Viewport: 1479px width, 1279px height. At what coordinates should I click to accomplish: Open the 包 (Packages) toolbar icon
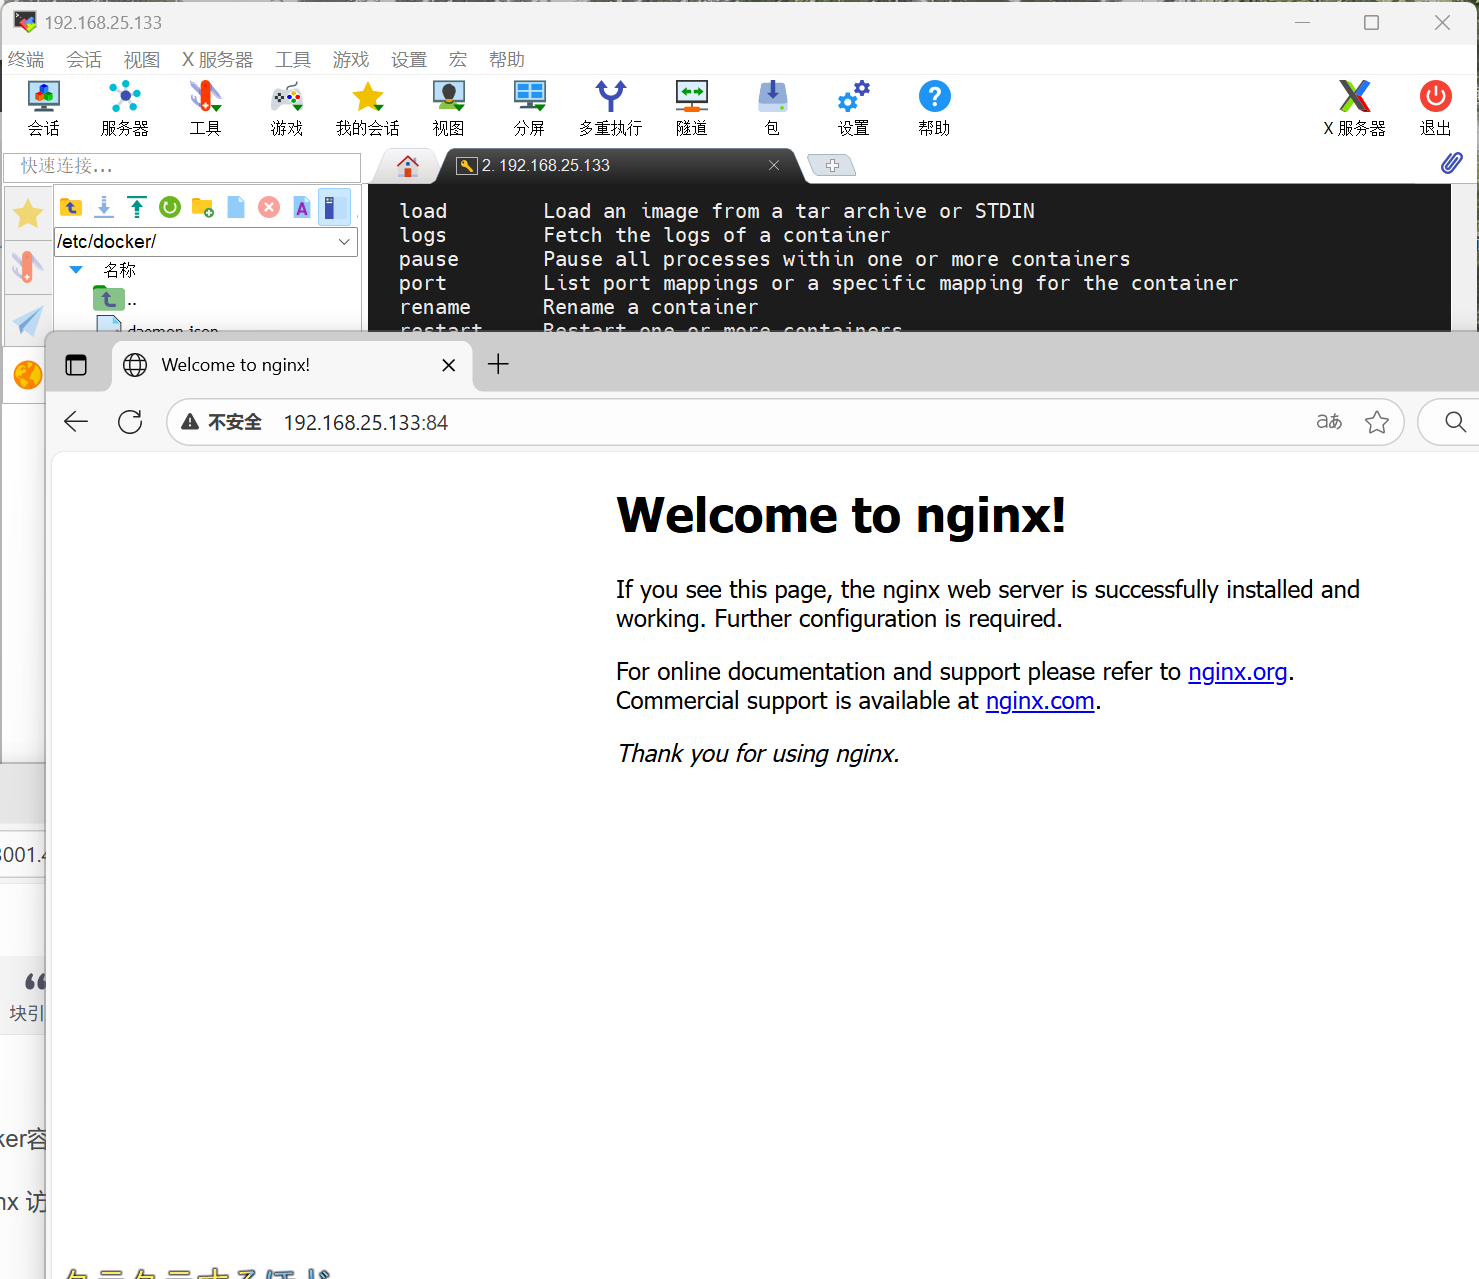[772, 108]
